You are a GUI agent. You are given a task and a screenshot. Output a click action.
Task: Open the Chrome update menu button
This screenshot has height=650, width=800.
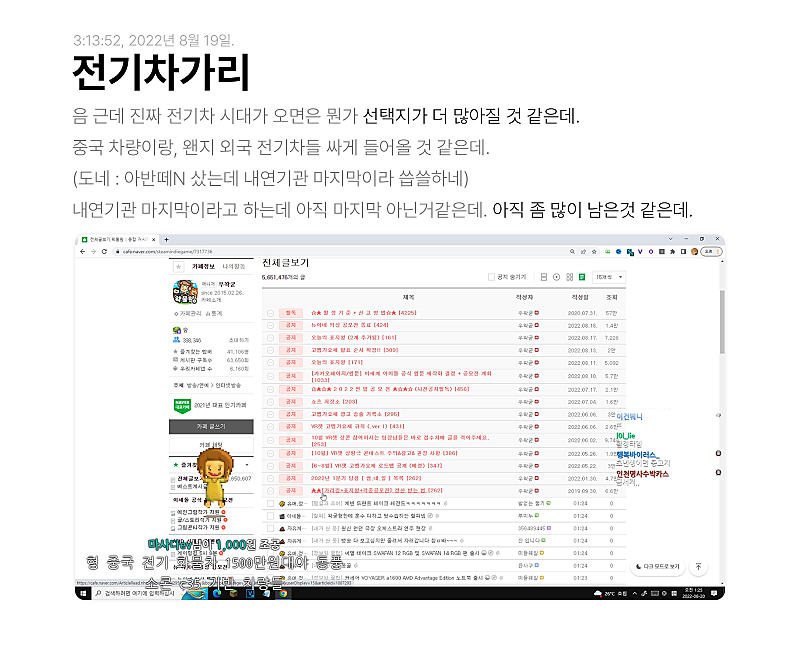711,252
